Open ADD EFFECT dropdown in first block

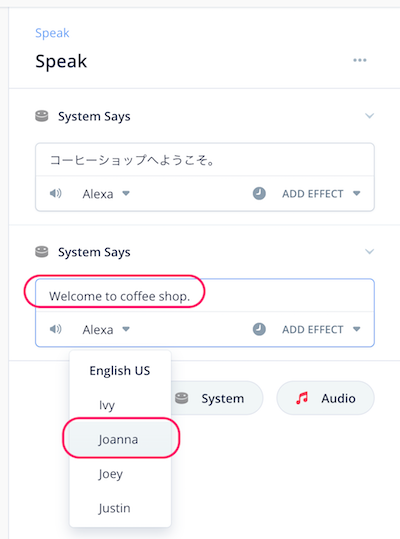coord(321,194)
